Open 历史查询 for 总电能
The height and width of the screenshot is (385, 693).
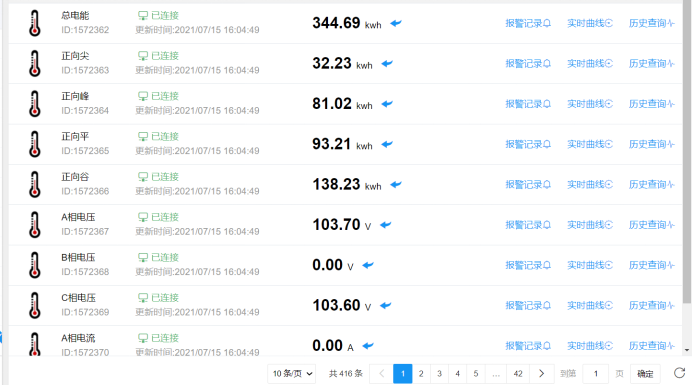pos(652,23)
